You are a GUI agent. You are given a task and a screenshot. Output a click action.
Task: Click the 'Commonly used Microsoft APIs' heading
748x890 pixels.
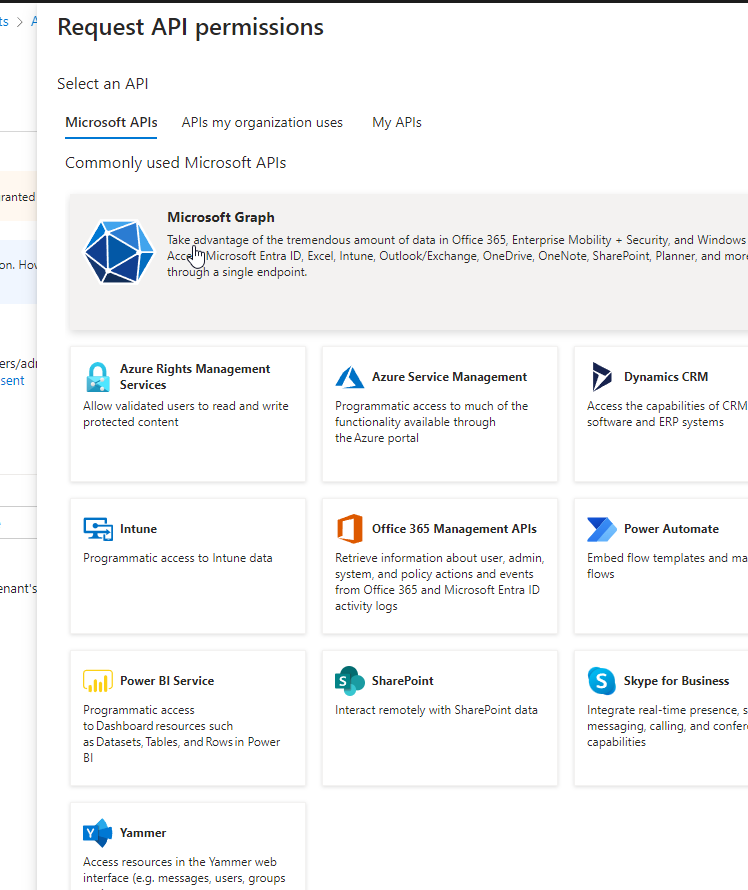[175, 163]
